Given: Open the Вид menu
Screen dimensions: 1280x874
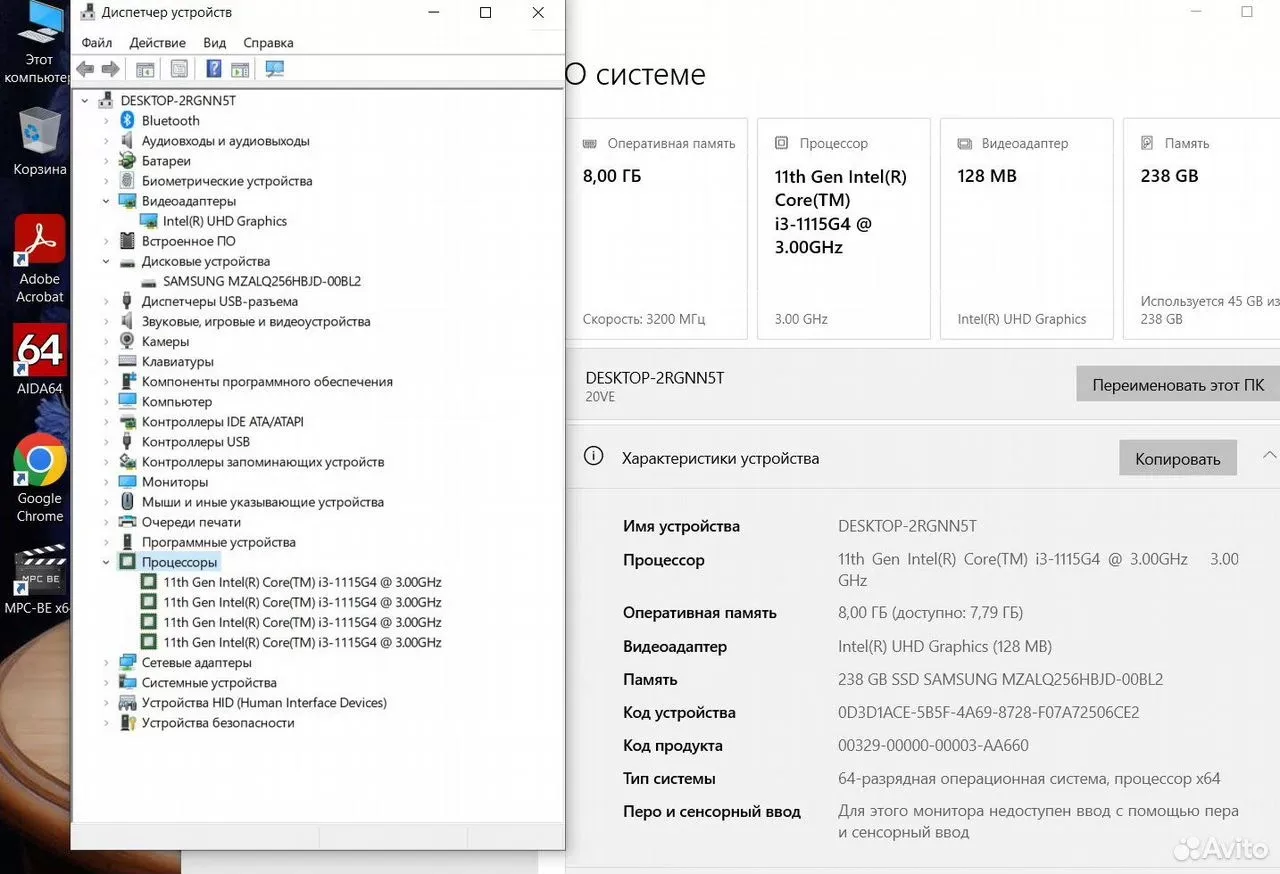Looking at the screenshot, I should tap(215, 43).
